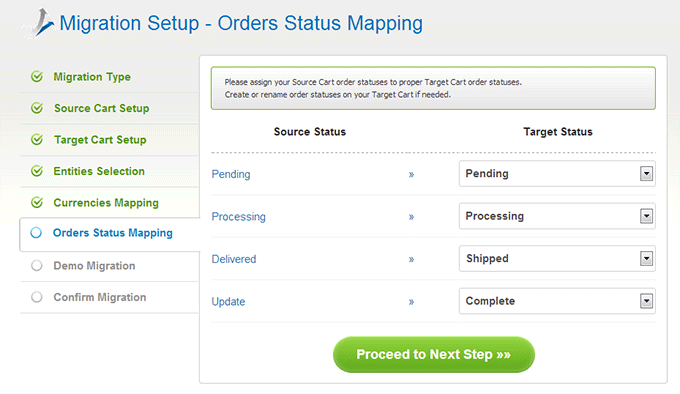Select the Confirm Migration step
Screen dimensions: 680x394
coord(100,297)
